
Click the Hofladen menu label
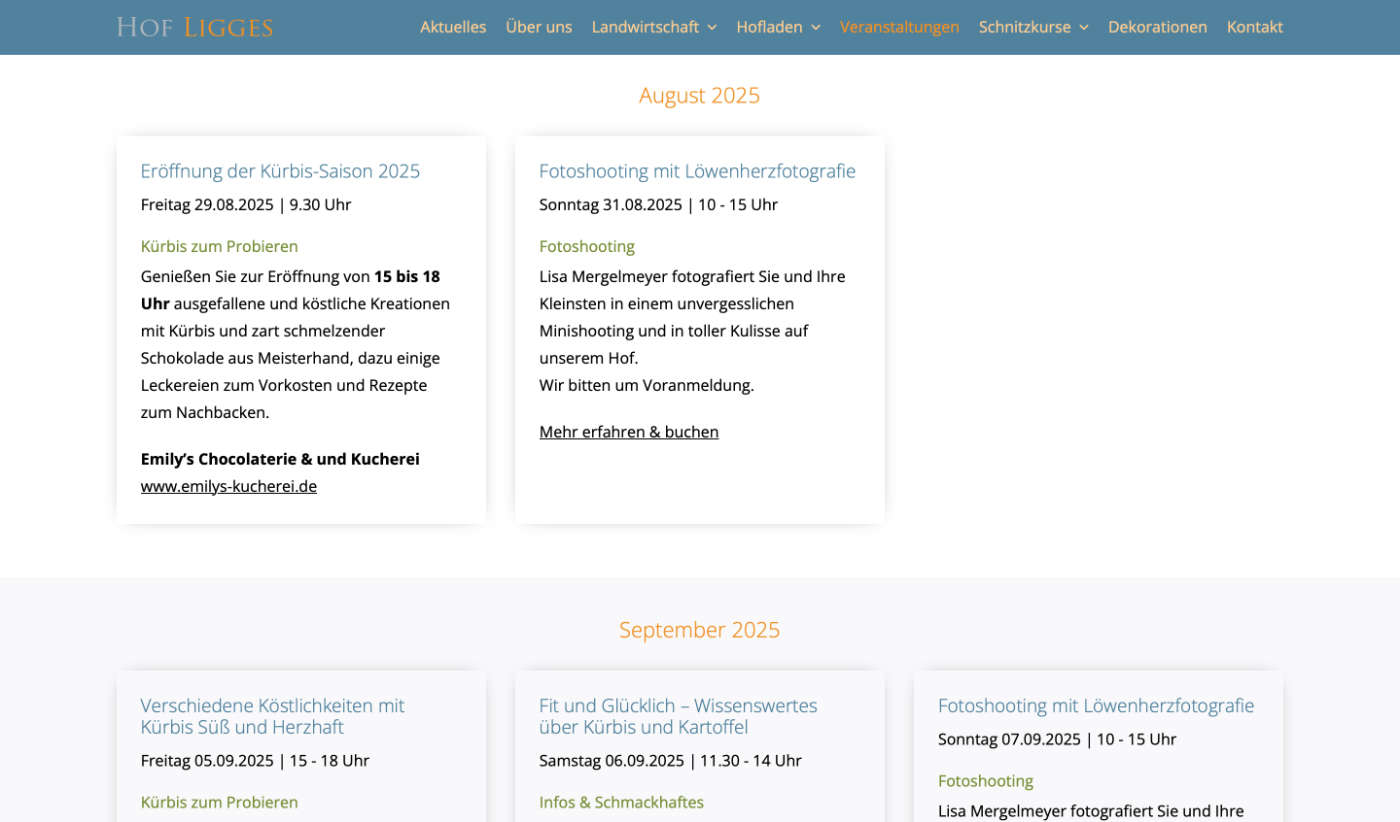pos(769,27)
